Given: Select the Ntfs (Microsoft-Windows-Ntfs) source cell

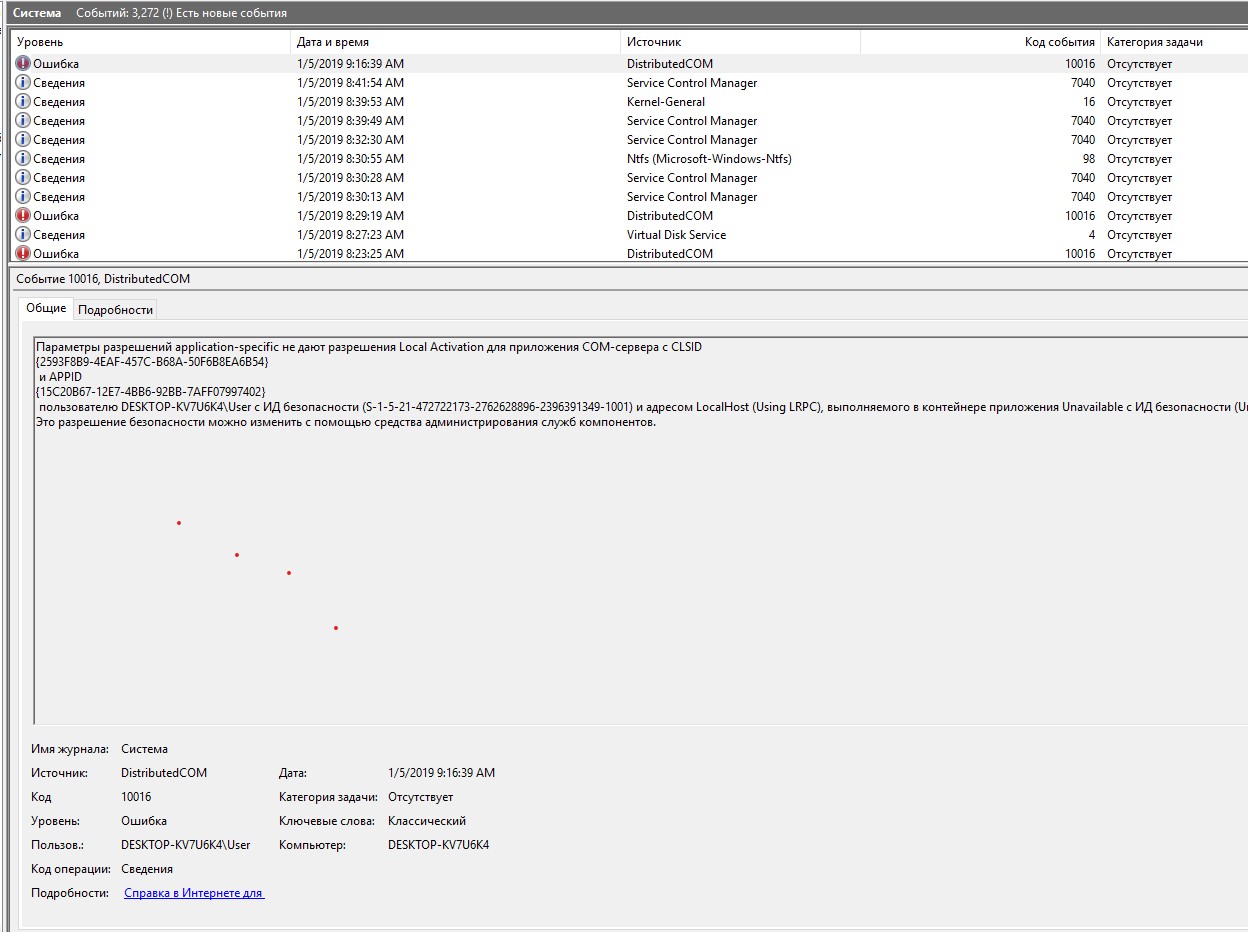Looking at the screenshot, I should coord(709,159).
